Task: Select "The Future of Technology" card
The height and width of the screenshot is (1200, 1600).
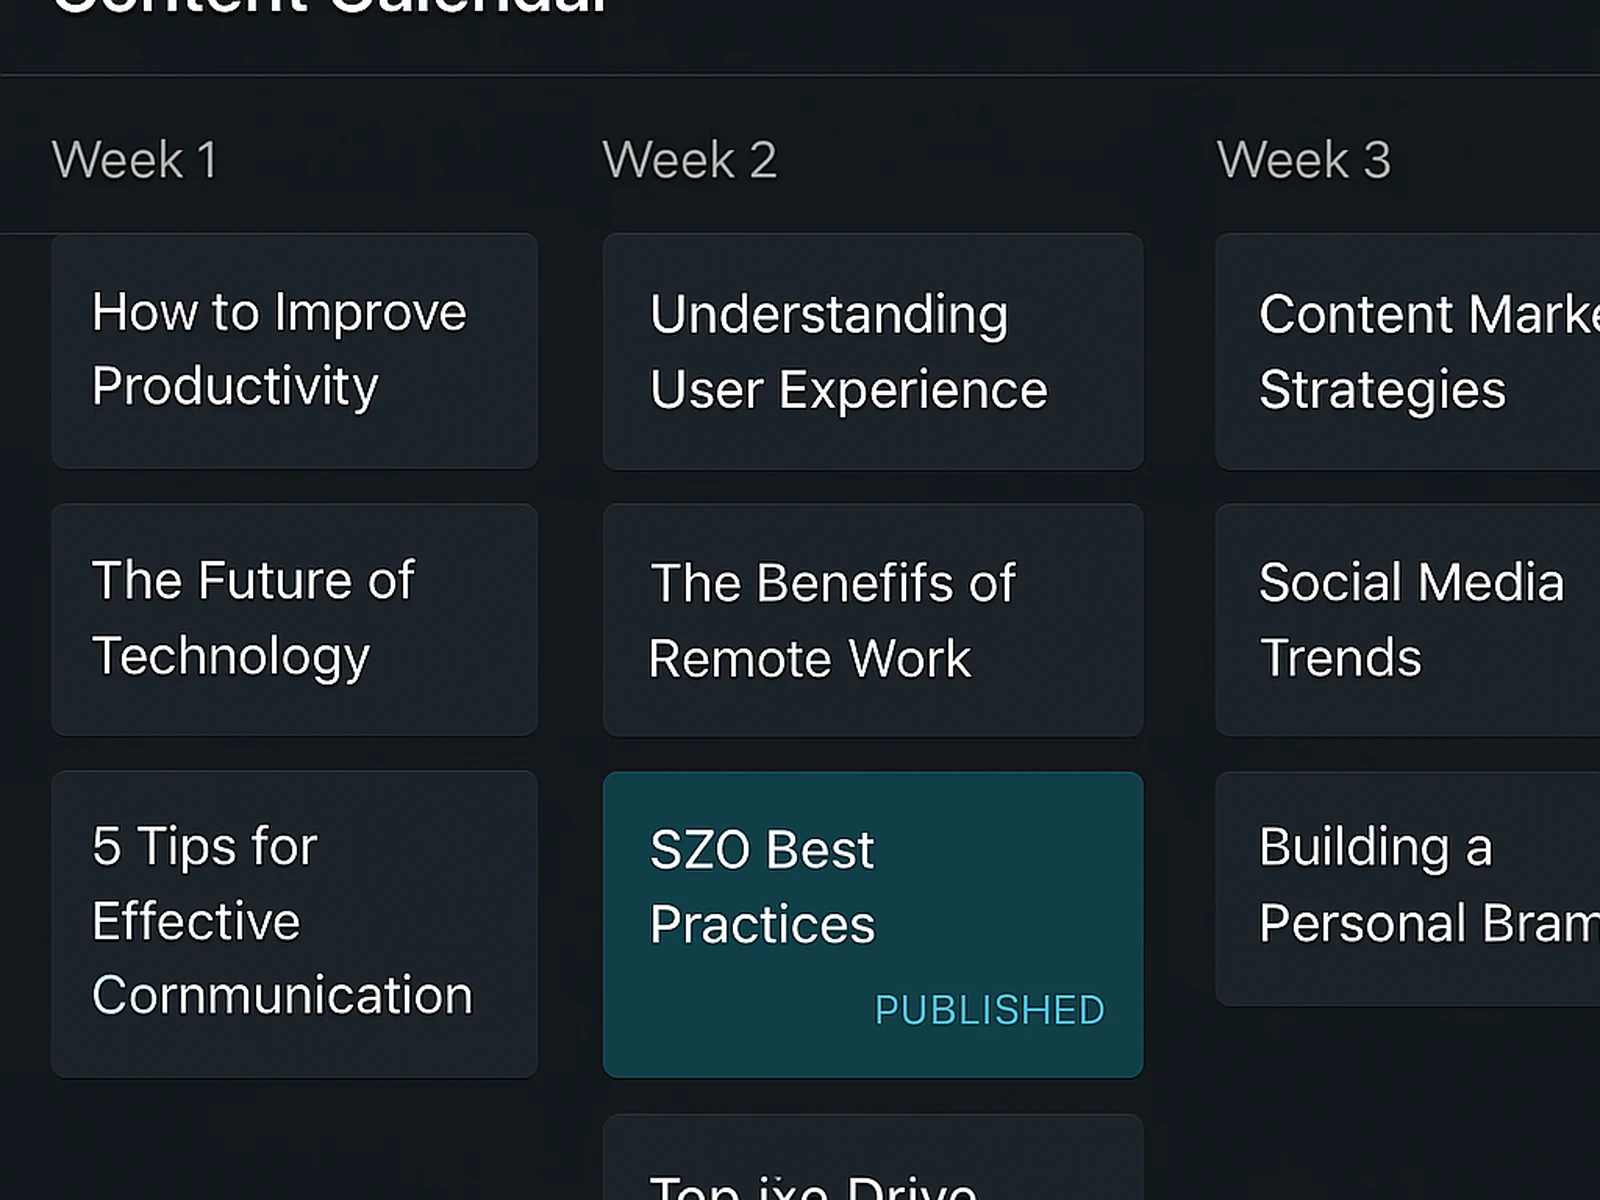Action: pyautogui.click(x=294, y=619)
